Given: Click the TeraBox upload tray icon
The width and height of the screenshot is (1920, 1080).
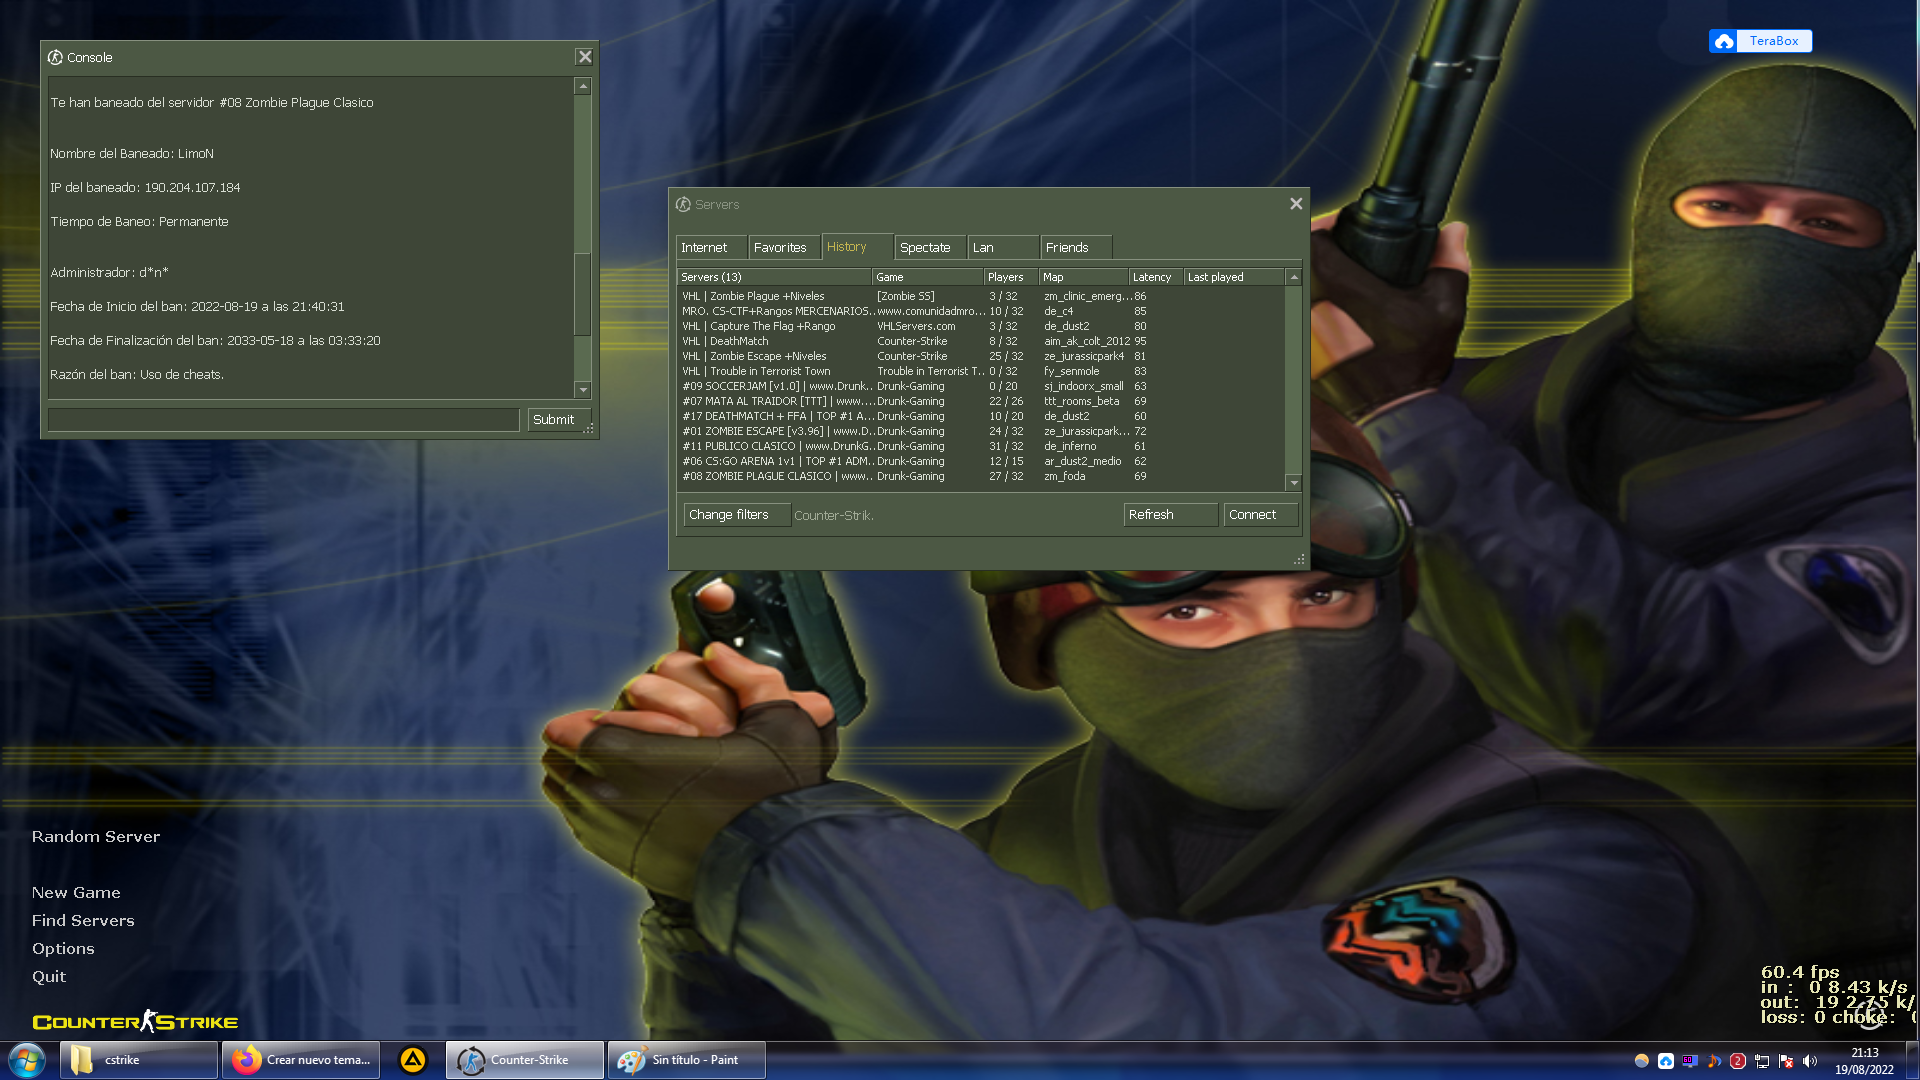Looking at the screenshot, I should (x=1666, y=1061).
